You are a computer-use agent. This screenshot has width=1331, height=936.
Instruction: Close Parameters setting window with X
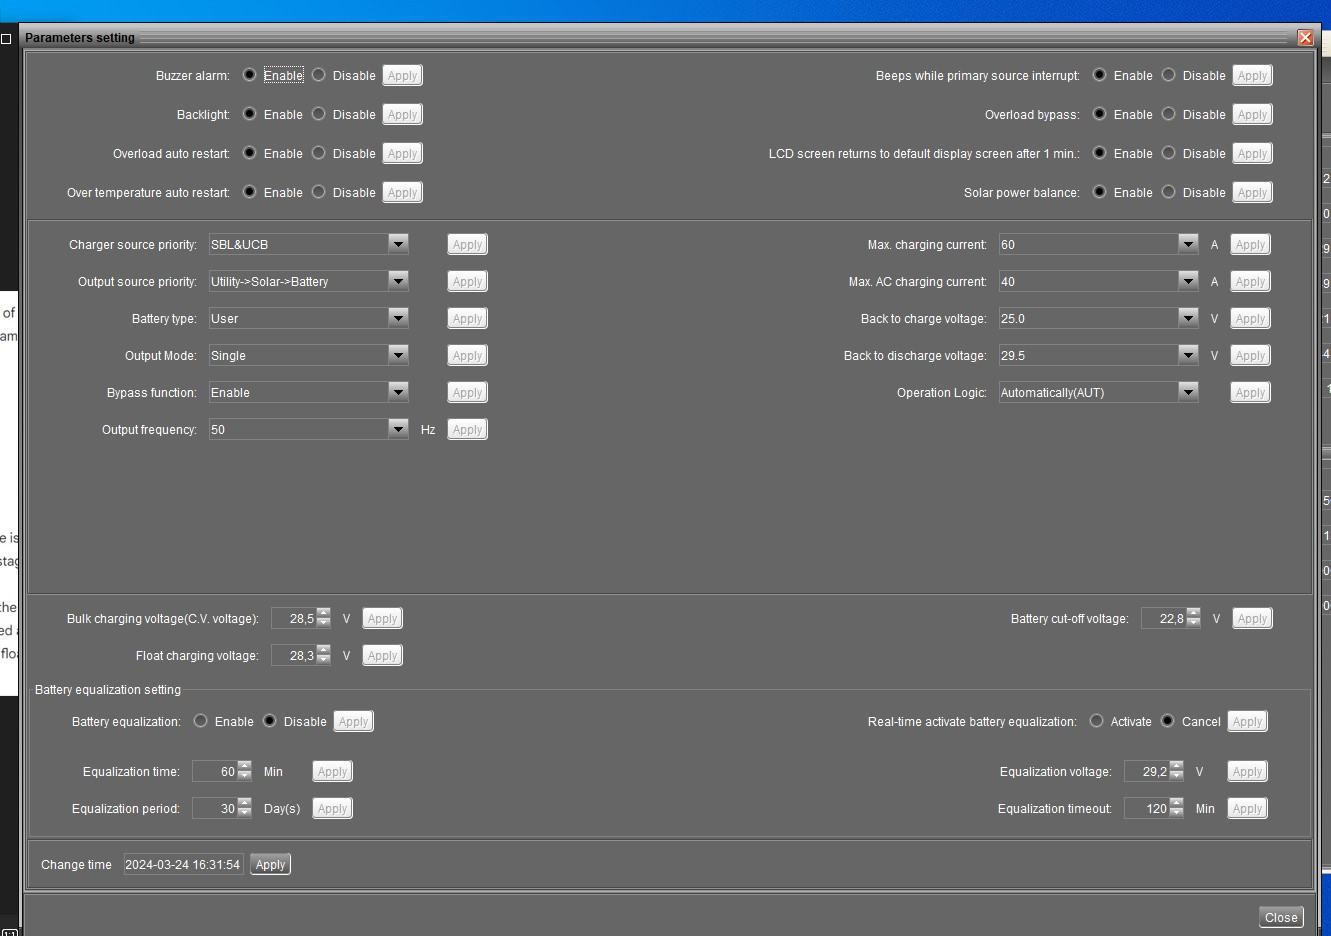(x=1305, y=37)
